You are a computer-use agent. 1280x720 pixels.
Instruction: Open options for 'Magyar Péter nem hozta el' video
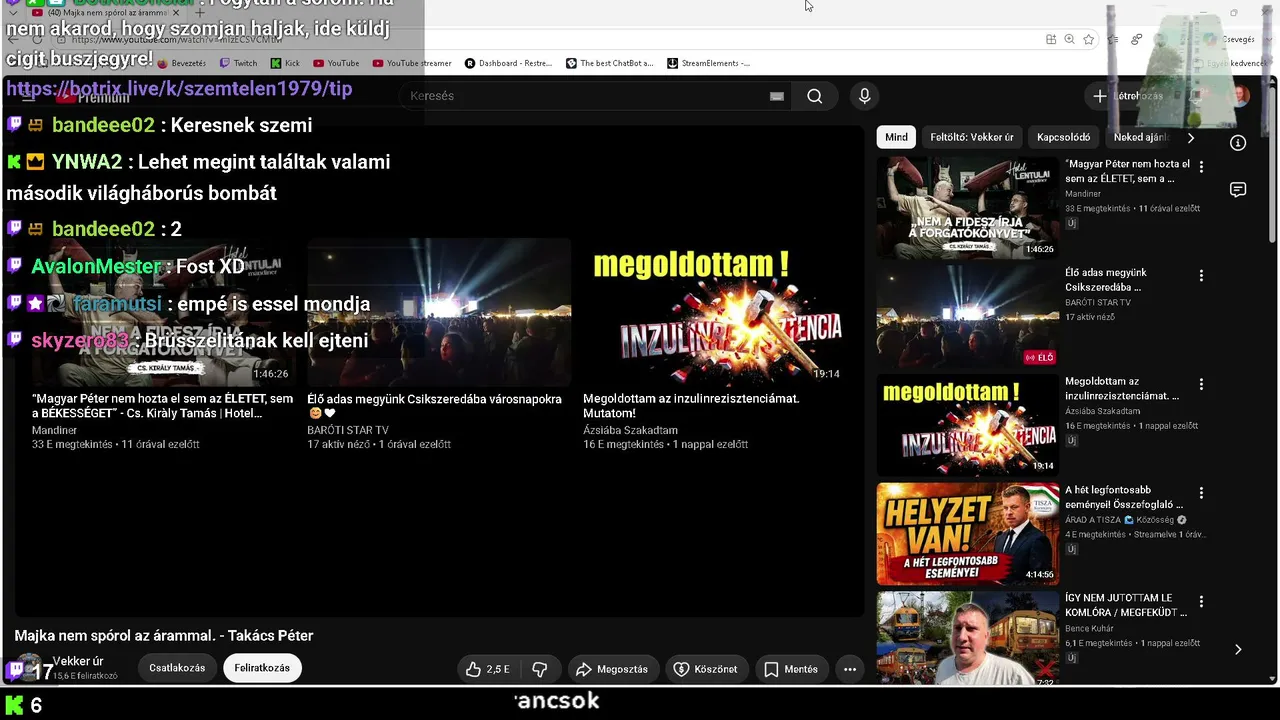click(1201, 167)
